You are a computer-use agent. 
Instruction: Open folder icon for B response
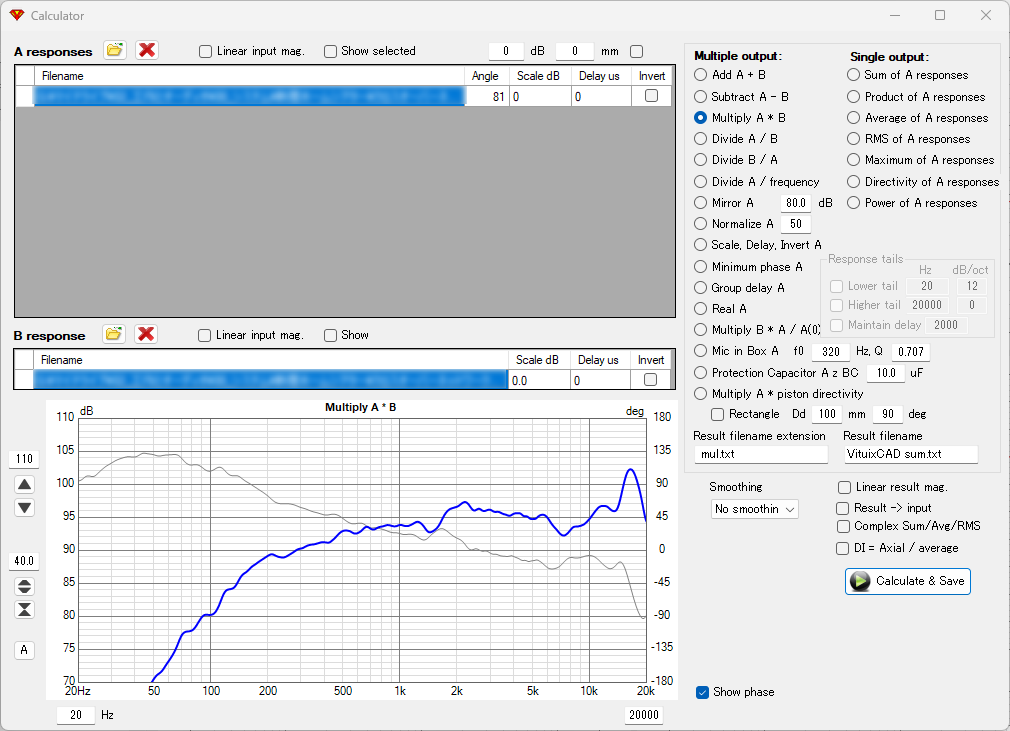click(114, 334)
